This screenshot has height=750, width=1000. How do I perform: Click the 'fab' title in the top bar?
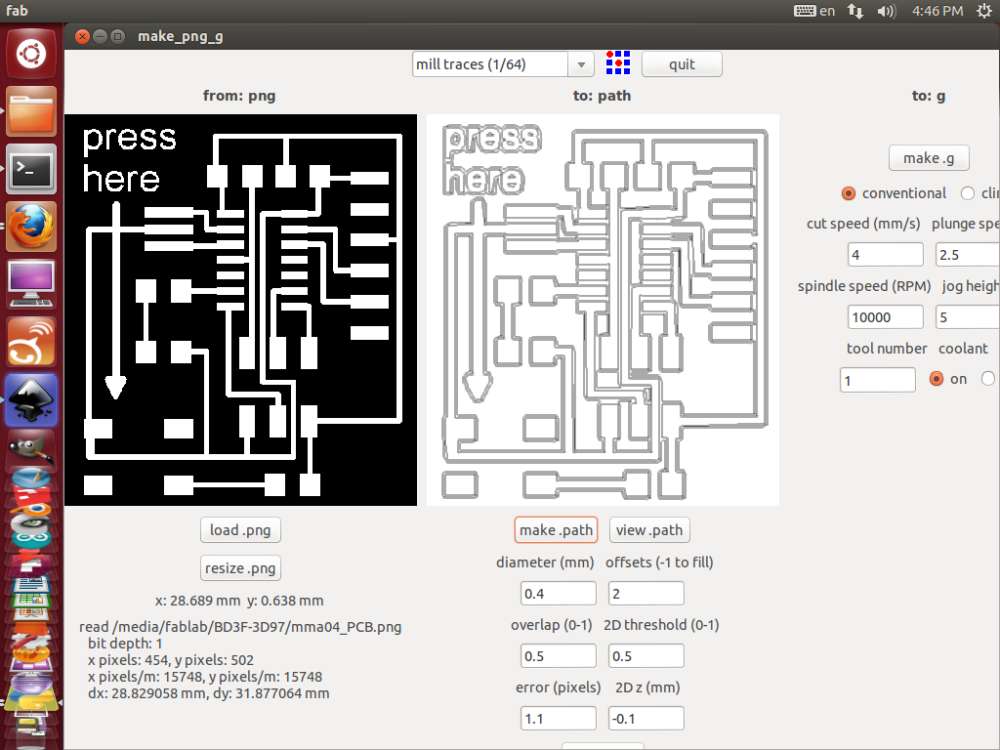(17, 10)
